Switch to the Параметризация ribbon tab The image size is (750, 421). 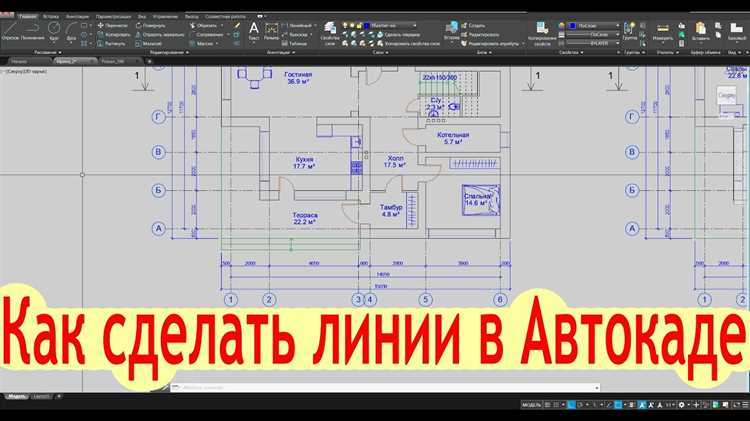(113, 16)
